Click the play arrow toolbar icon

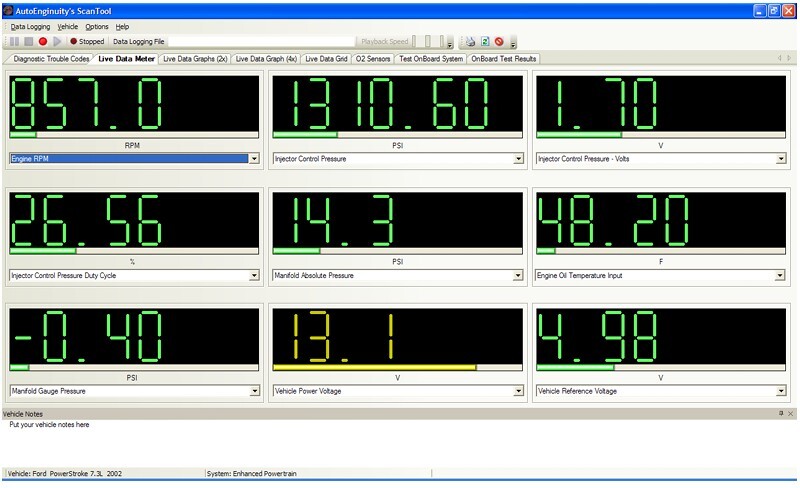click(x=57, y=42)
